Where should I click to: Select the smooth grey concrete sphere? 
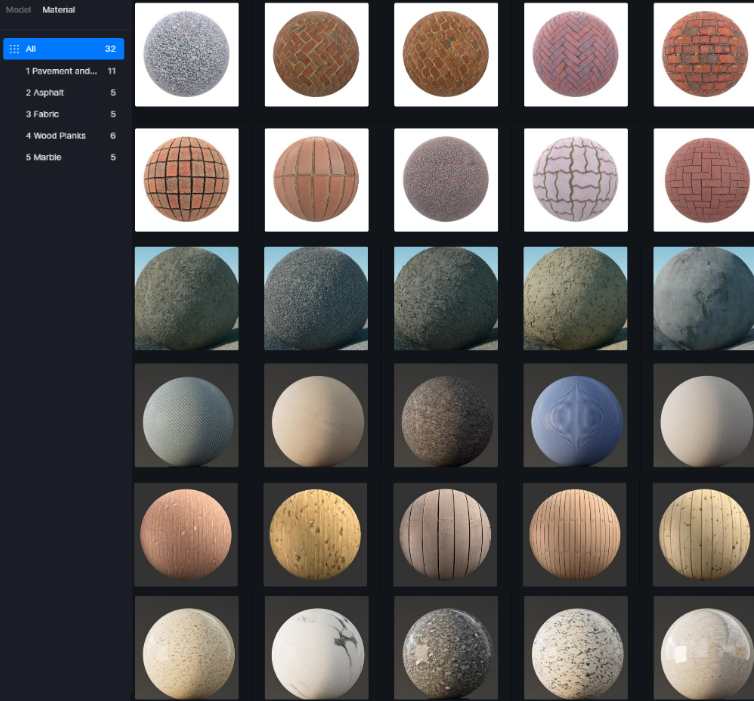(704, 299)
